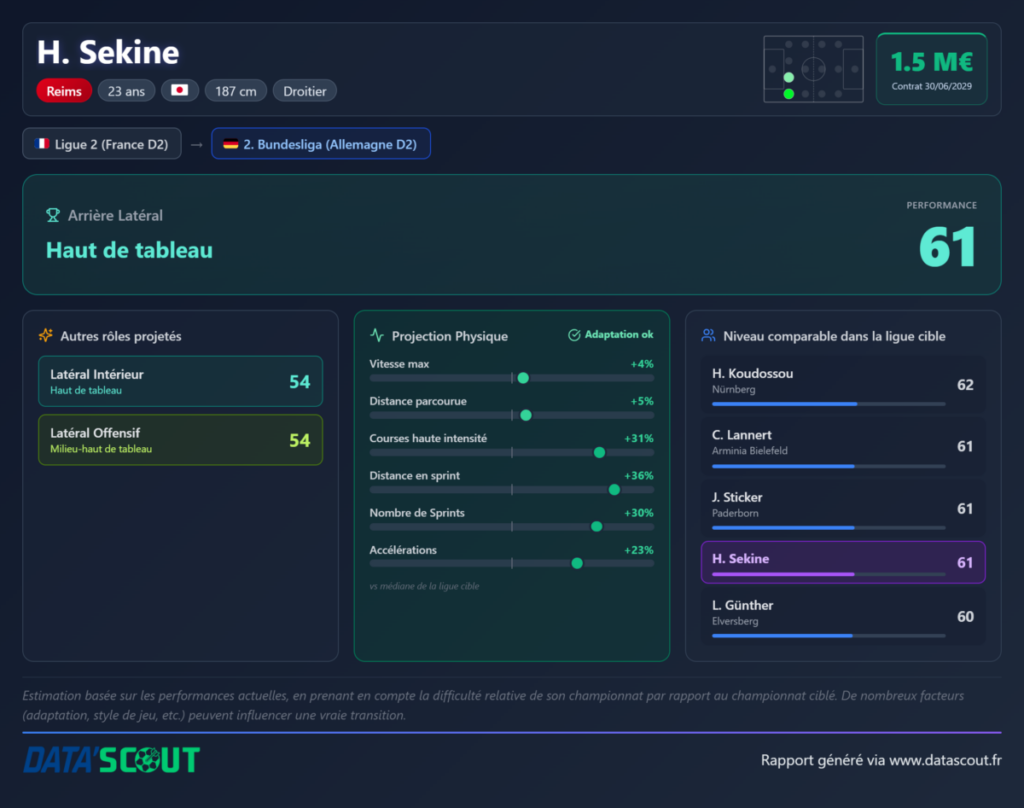
Task: Click the Accélérations slider dot
Action: pyautogui.click(x=577, y=563)
